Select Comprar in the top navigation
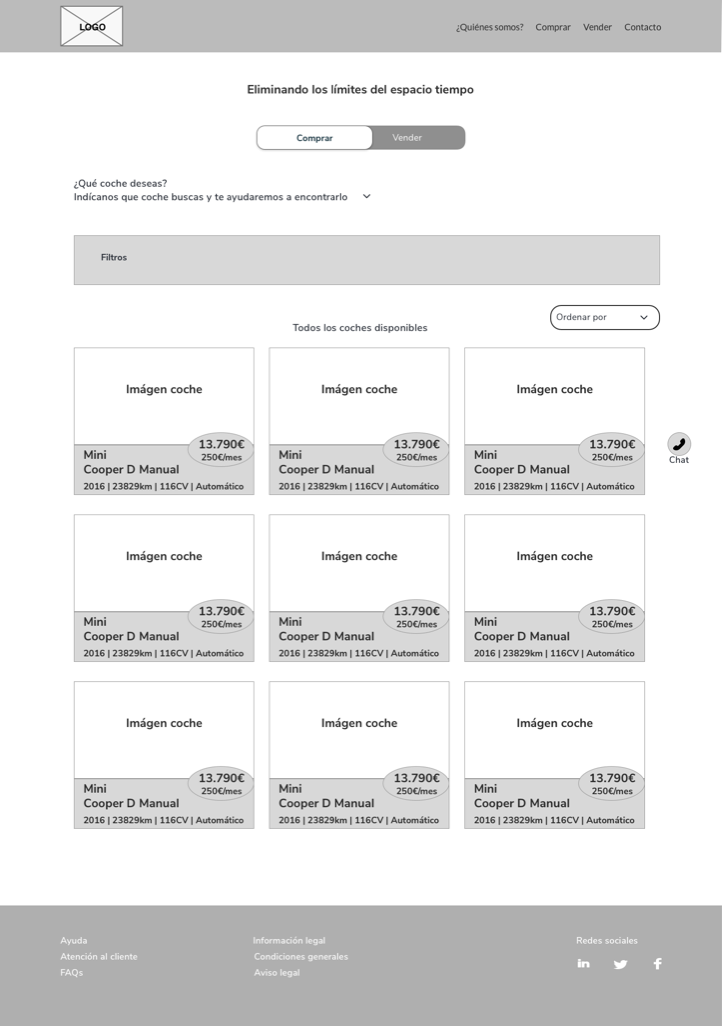Viewport: 722px width, 1026px height. [553, 27]
